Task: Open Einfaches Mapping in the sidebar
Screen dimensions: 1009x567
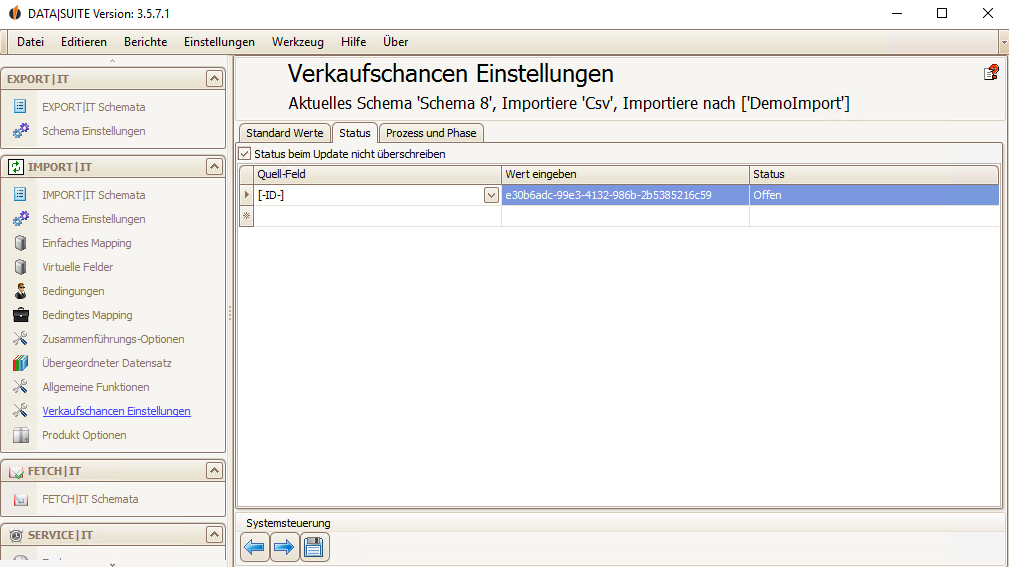Action: 87,243
